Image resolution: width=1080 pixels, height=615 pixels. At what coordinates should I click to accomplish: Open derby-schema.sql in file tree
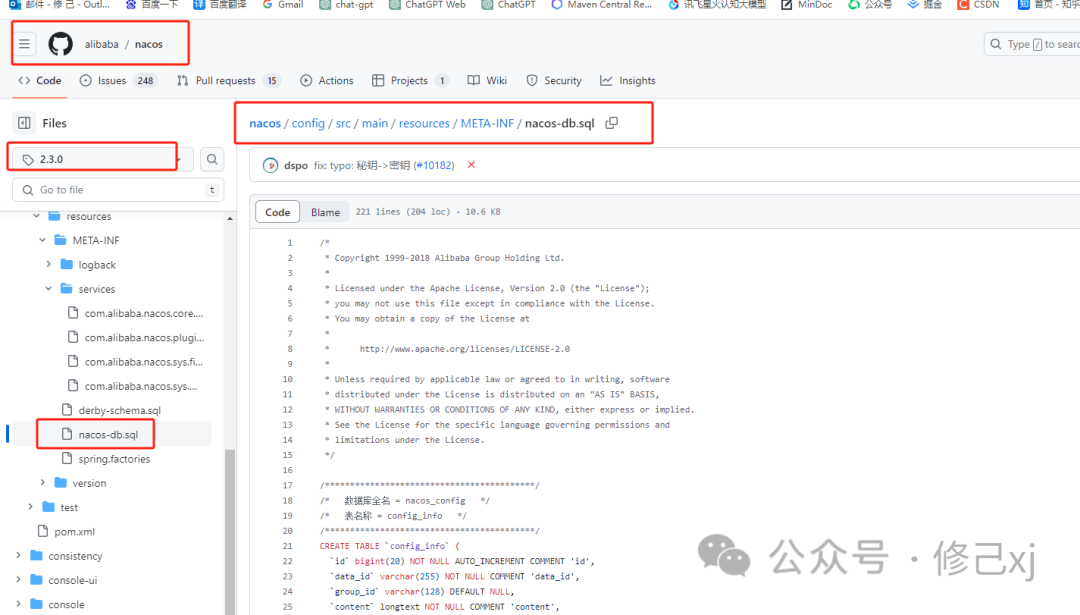(x=119, y=410)
